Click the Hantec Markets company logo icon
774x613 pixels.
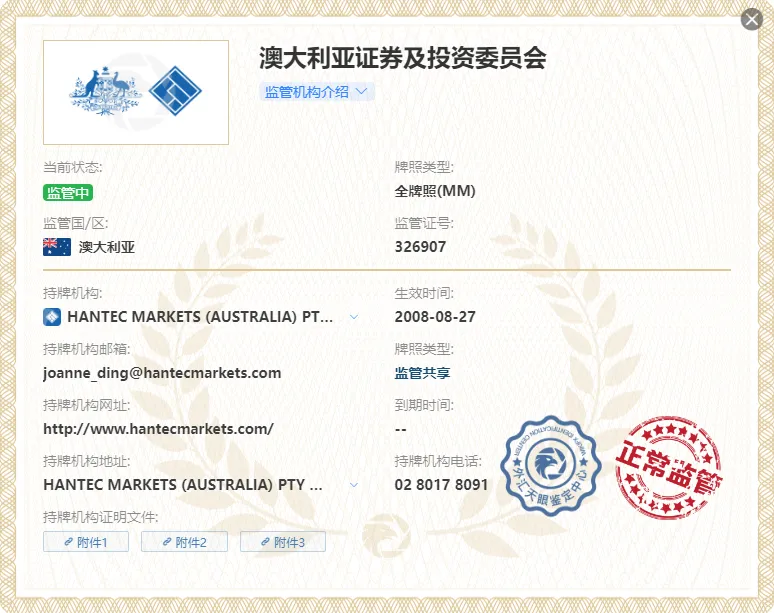[52, 317]
